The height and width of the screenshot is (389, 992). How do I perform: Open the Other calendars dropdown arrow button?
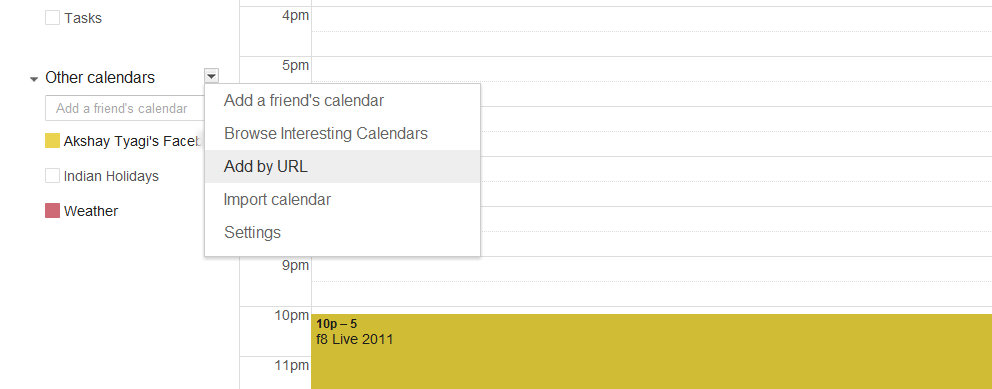point(212,77)
